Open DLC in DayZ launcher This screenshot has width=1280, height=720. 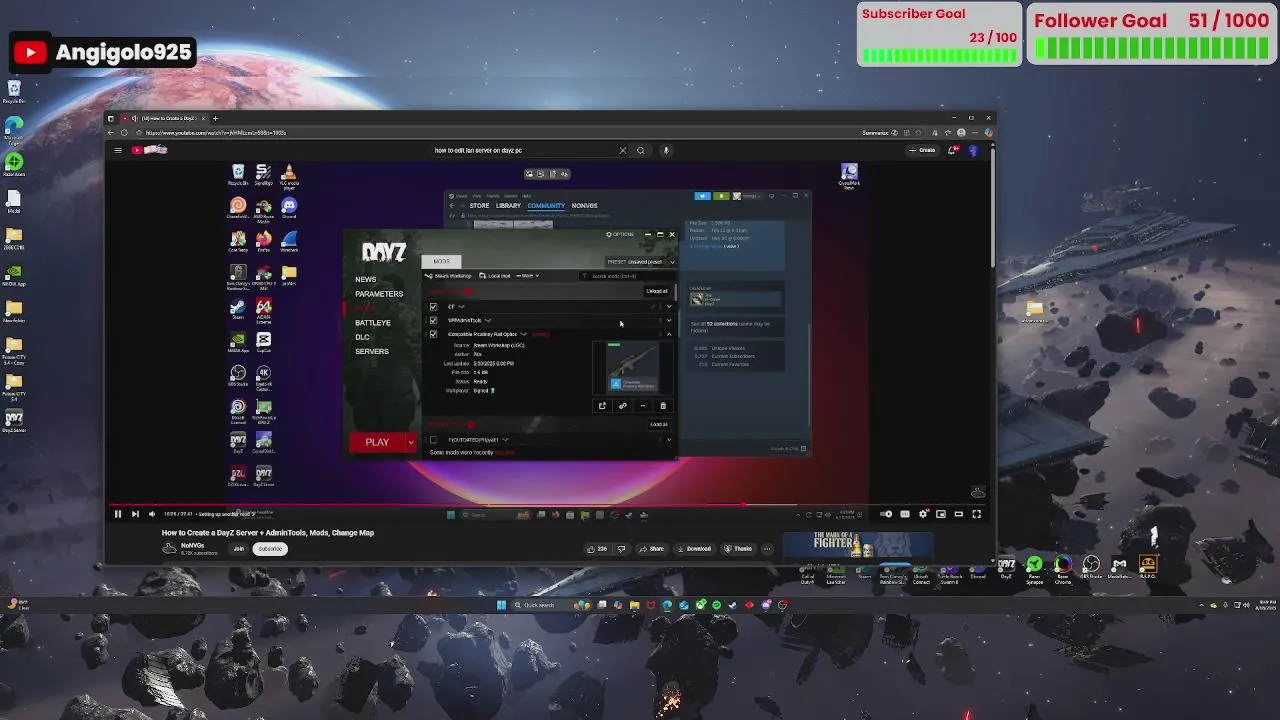362,337
